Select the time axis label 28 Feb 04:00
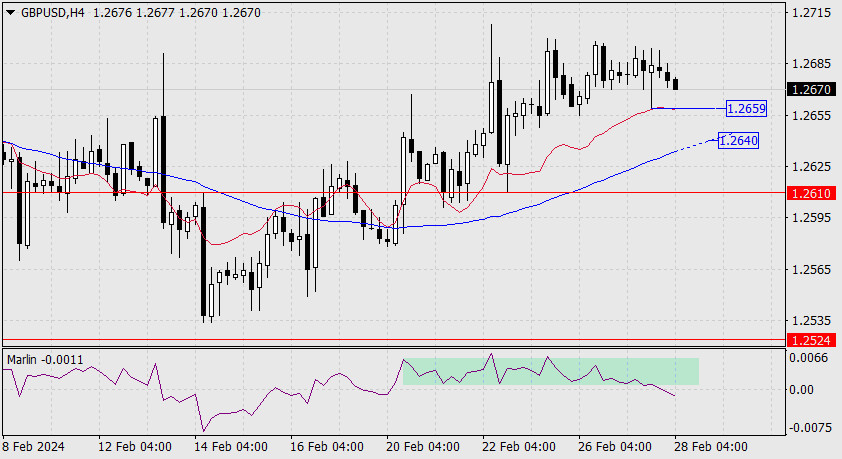 (x=711, y=447)
